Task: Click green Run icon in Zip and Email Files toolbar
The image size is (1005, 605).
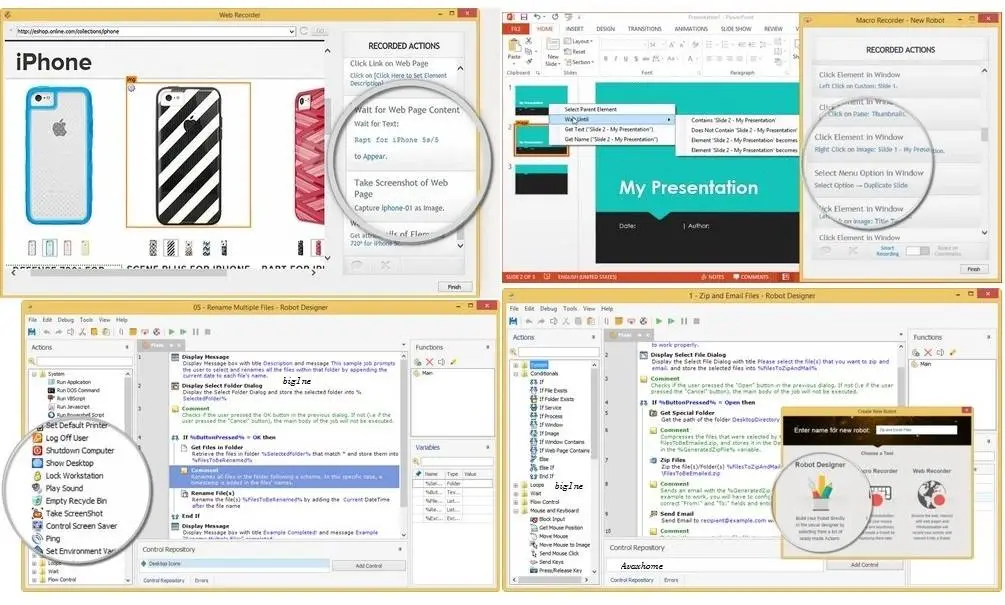Action: point(659,321)
